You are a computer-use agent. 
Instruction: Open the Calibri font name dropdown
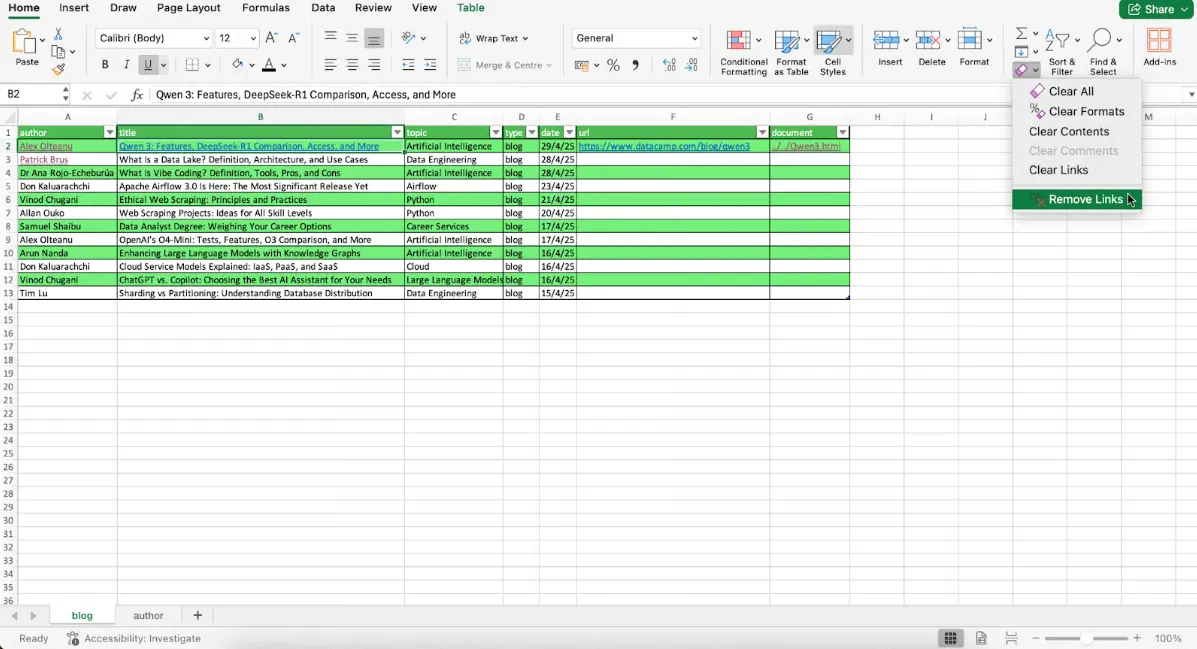(206, 38)
